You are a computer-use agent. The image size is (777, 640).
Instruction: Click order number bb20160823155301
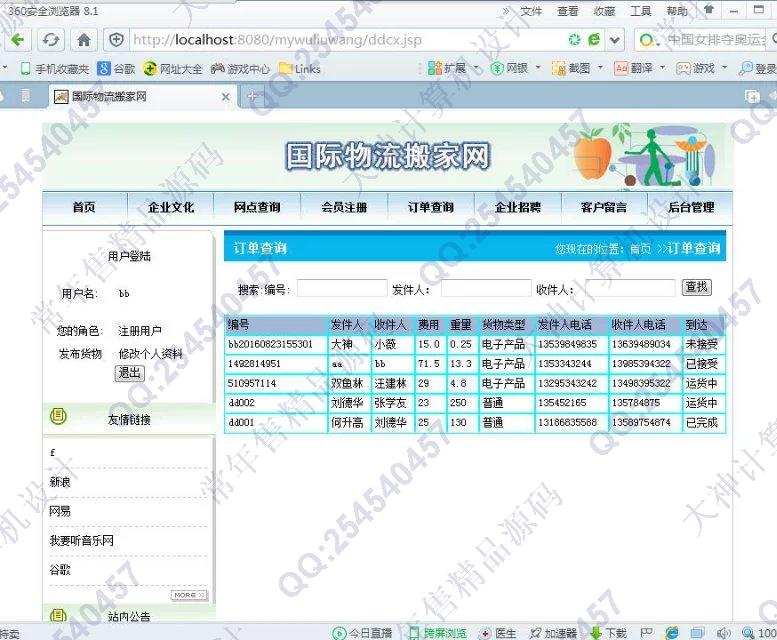click(x=271, y=344)
